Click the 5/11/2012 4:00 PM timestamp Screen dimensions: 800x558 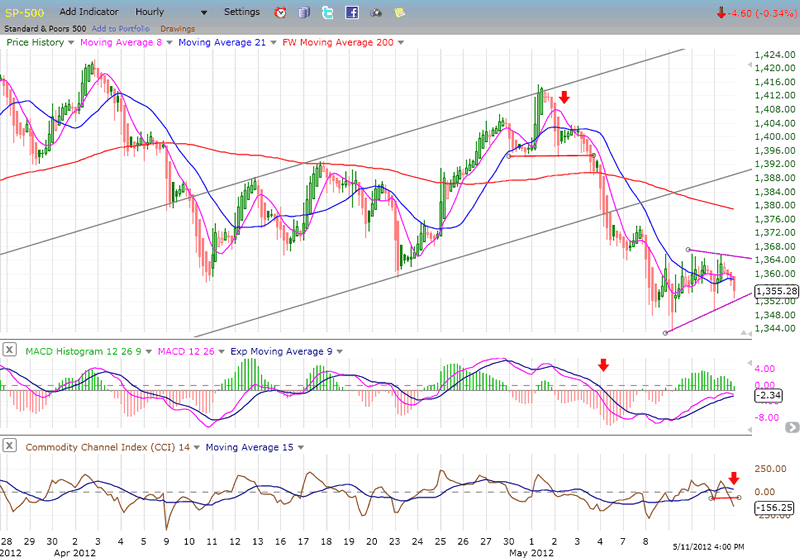click(708, 547)
